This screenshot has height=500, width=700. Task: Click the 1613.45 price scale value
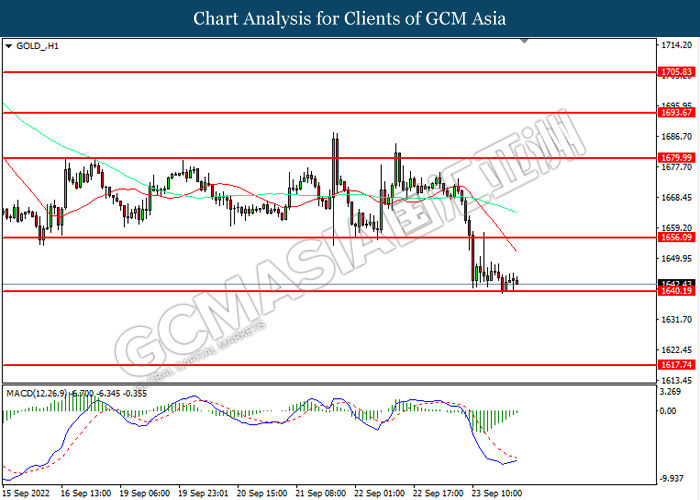click(x=676, y=380)
